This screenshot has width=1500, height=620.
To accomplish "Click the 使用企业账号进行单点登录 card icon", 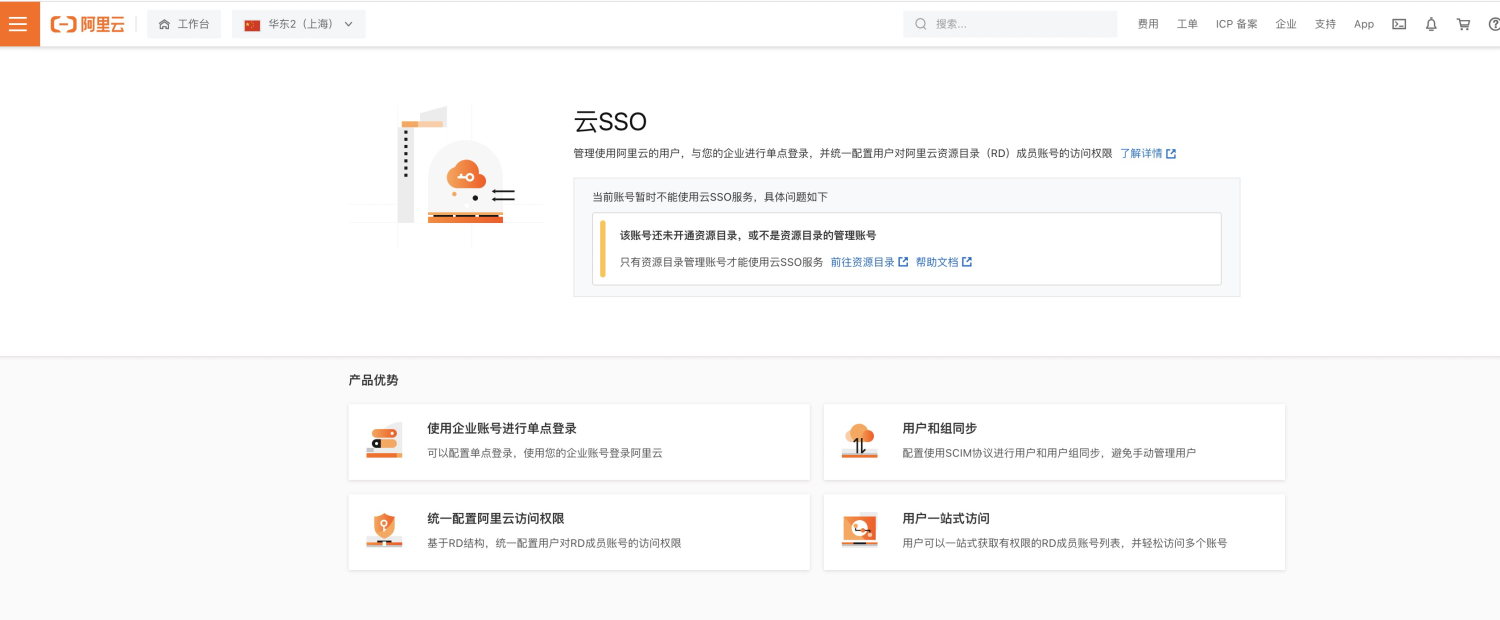I will 384,441.
